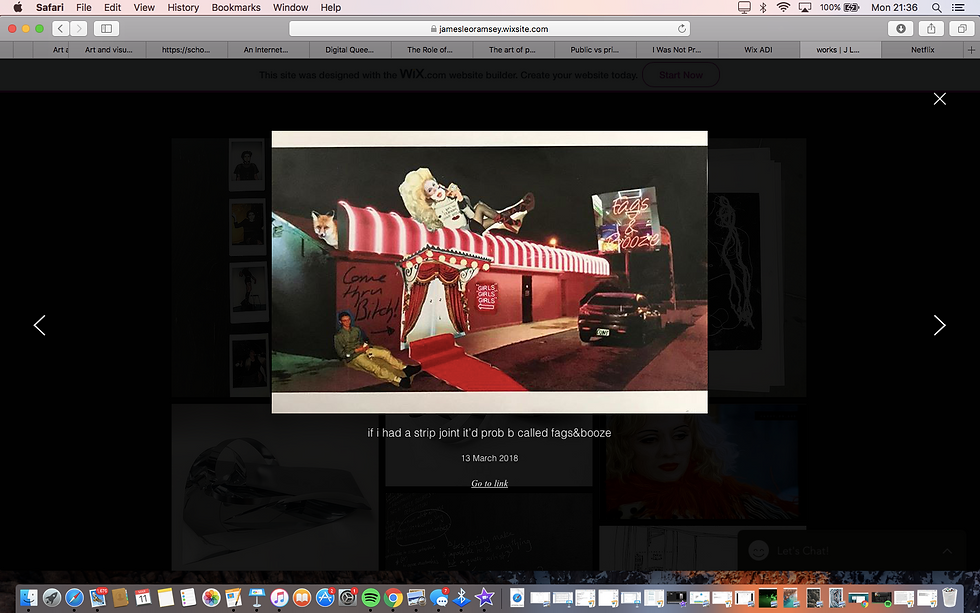980x613 pixels.
Task: Open the Apple menu
Action: (18, 7)
